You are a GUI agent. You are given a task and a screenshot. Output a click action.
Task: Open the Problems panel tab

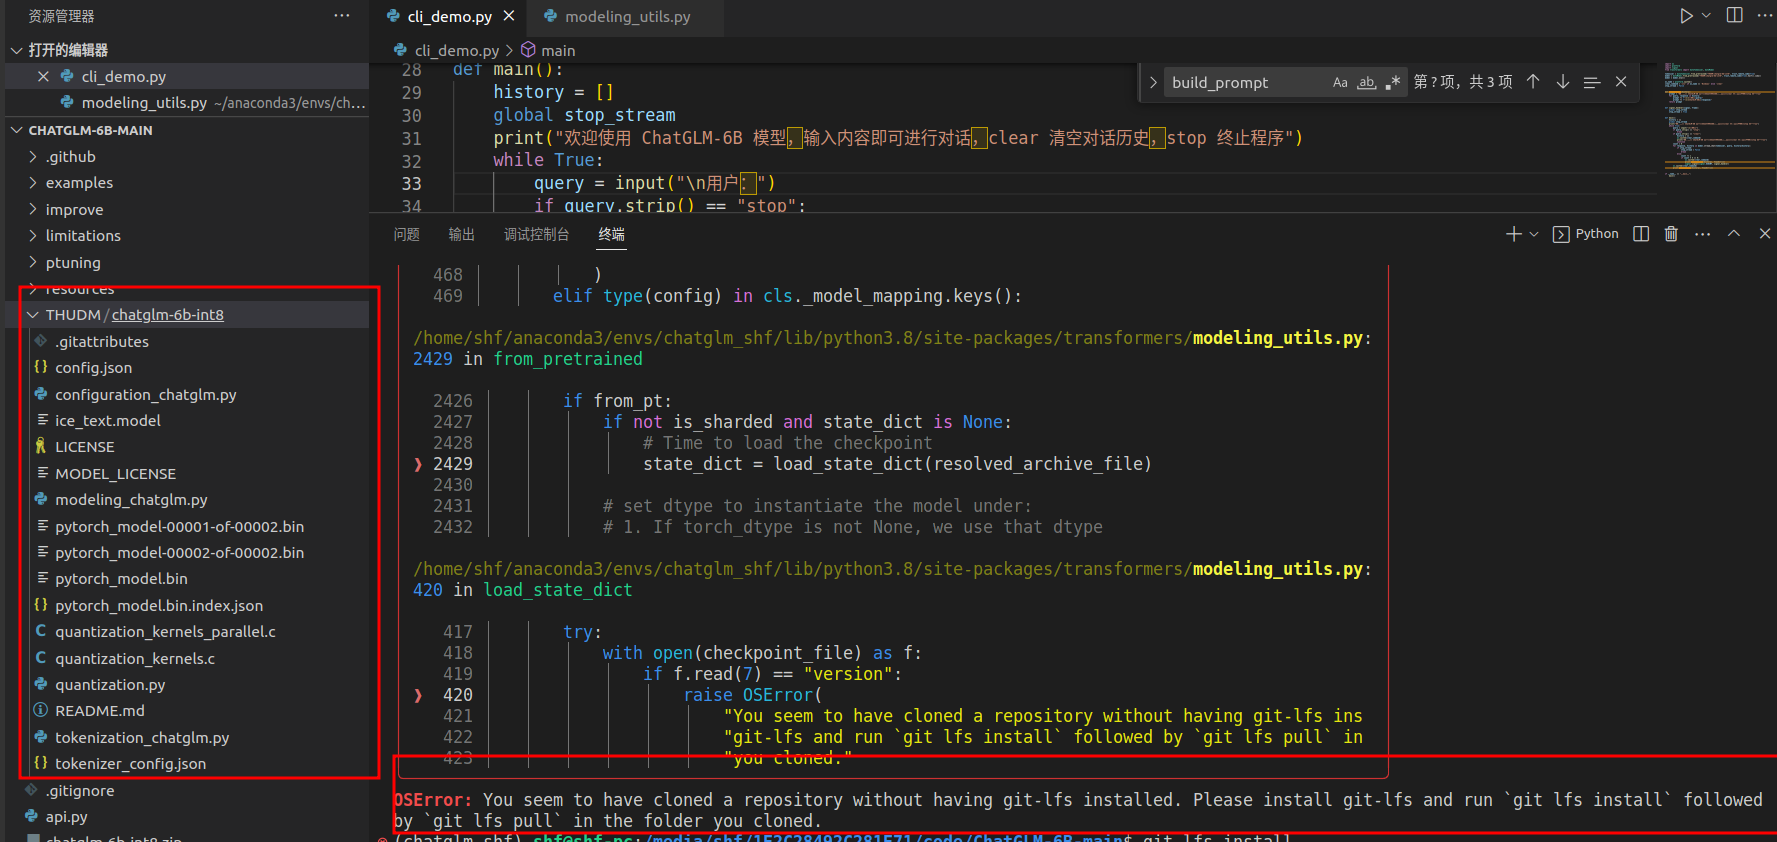tap(407, 234)
